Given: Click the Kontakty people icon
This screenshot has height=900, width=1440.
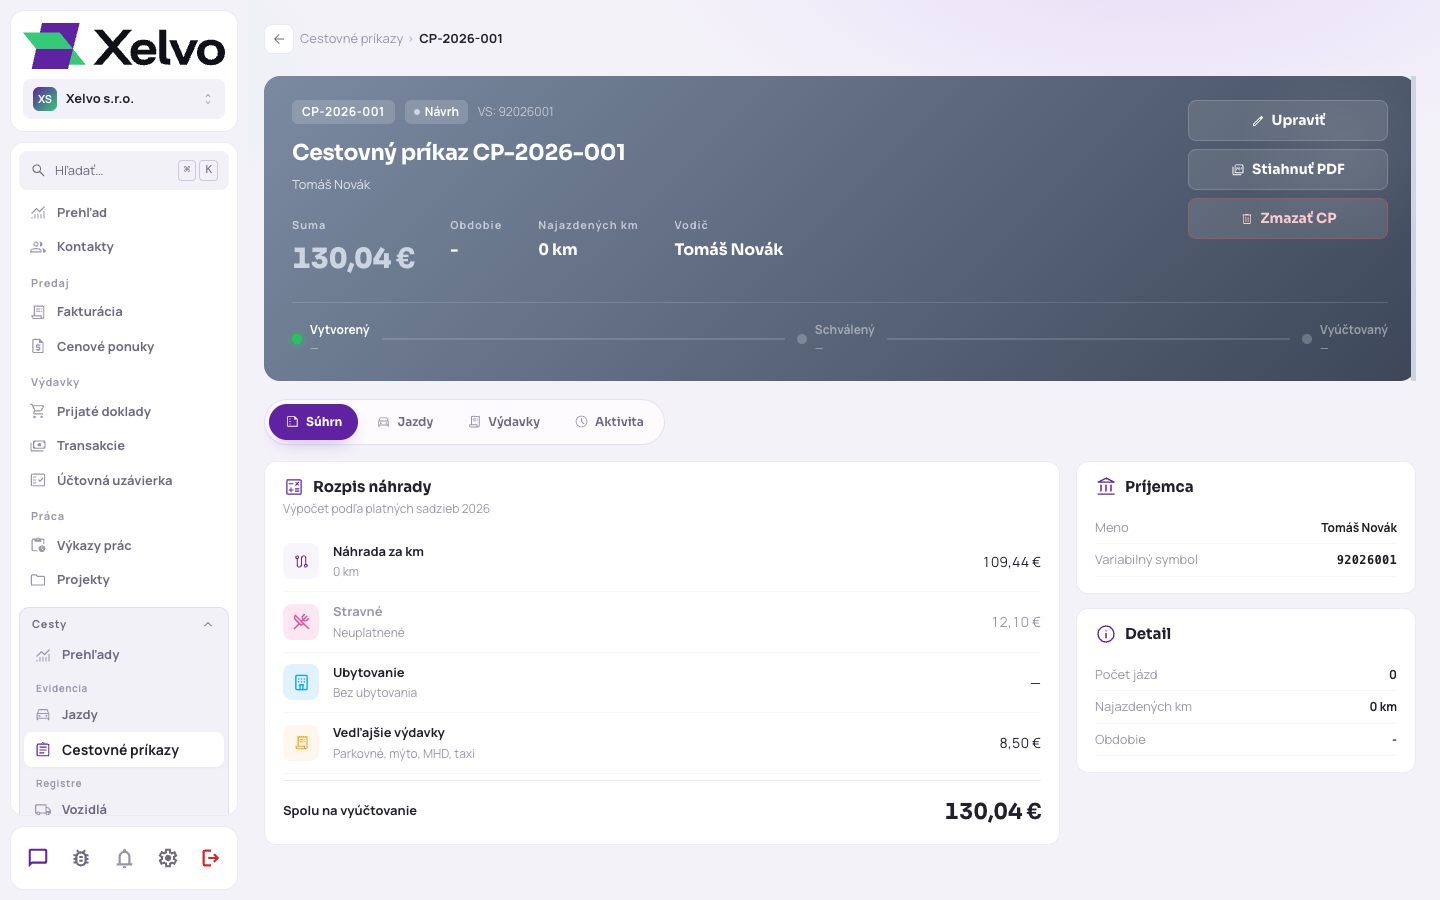Looking at the screenshot, I should coord(38,247).
